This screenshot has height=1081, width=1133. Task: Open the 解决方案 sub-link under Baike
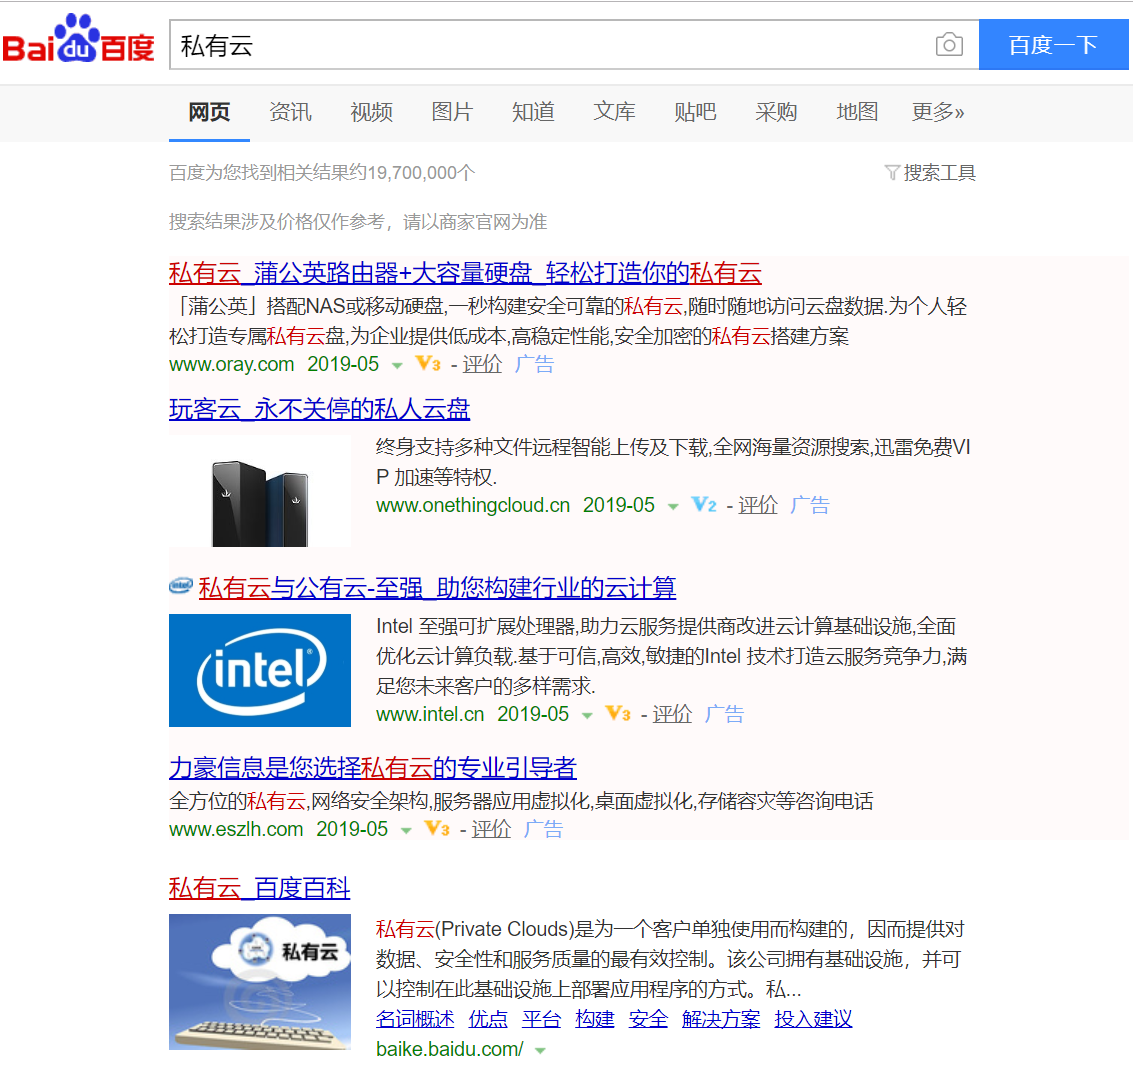pos(720,1019)
